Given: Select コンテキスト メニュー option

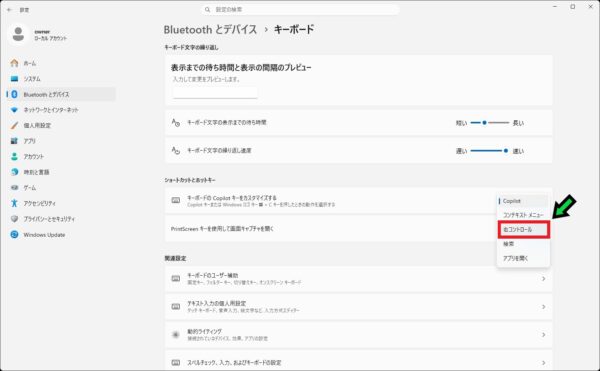Looking at the screenshot, I should point(523,215).
